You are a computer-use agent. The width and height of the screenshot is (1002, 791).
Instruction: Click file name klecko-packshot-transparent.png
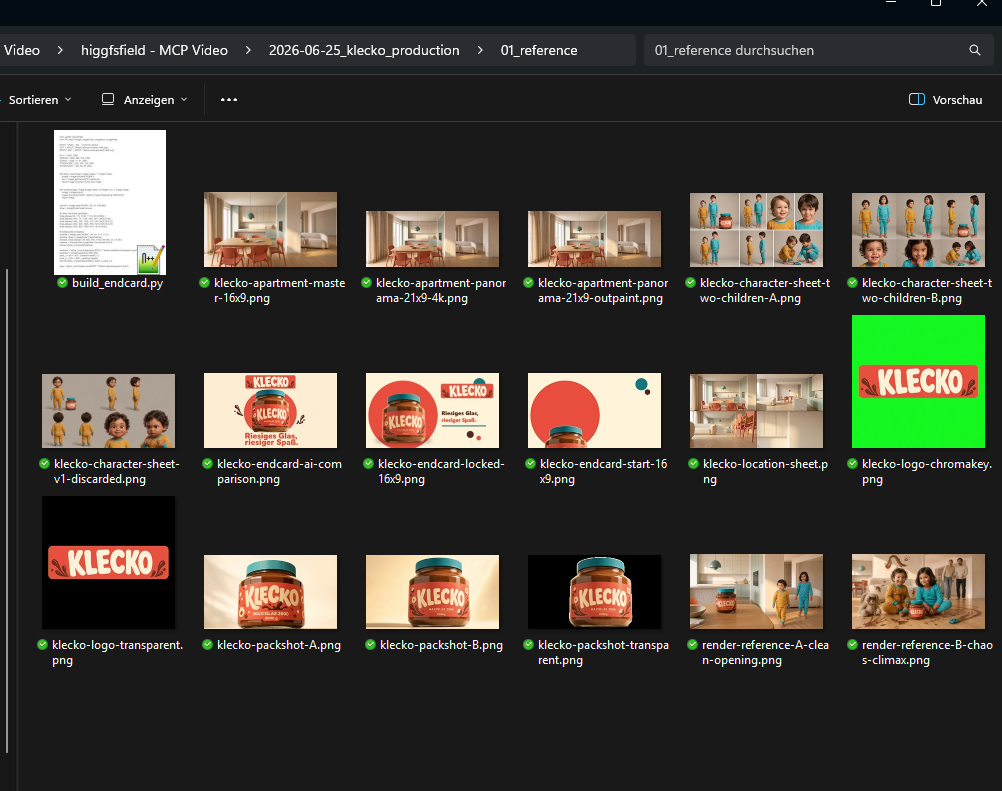pyautogui.click(x=603, y=652)
